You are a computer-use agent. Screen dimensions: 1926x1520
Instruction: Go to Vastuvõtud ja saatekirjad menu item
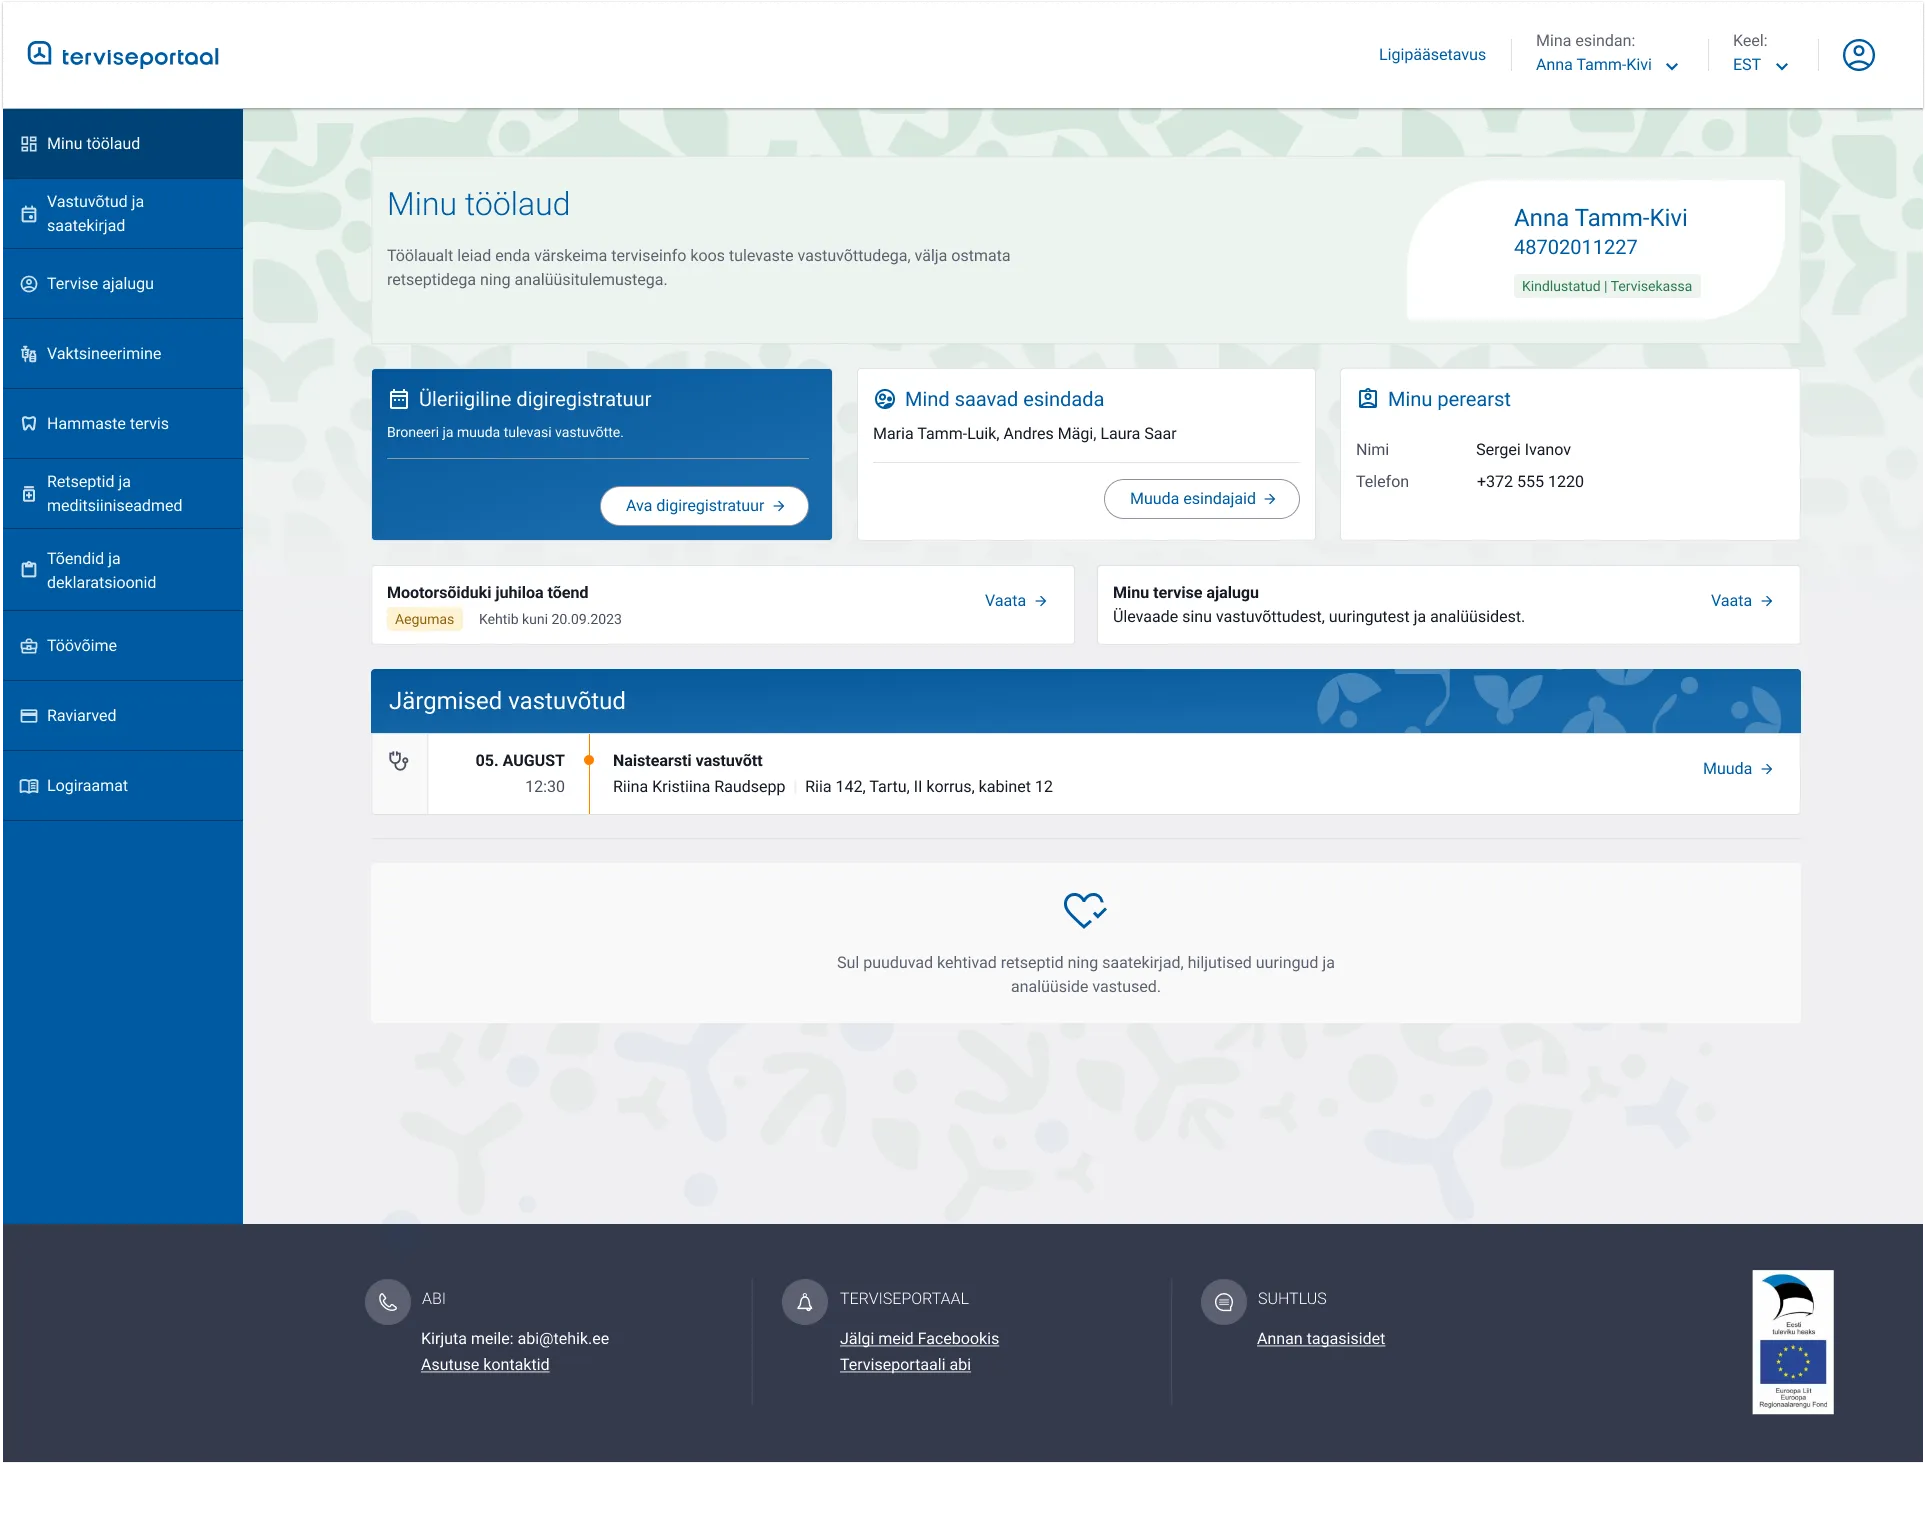click(123, 214)
